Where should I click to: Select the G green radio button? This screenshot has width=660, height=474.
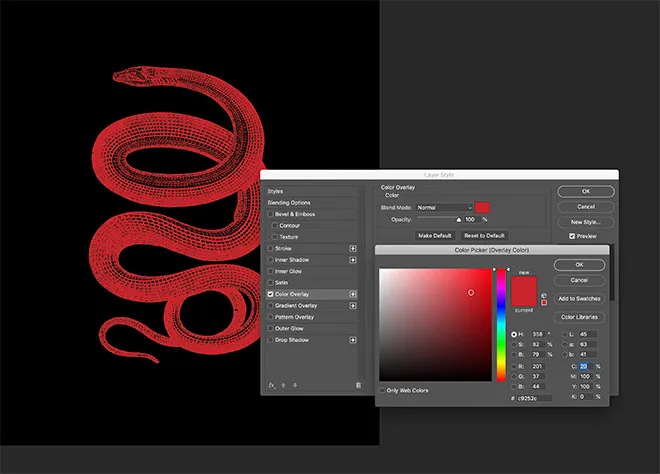point(514,376)
